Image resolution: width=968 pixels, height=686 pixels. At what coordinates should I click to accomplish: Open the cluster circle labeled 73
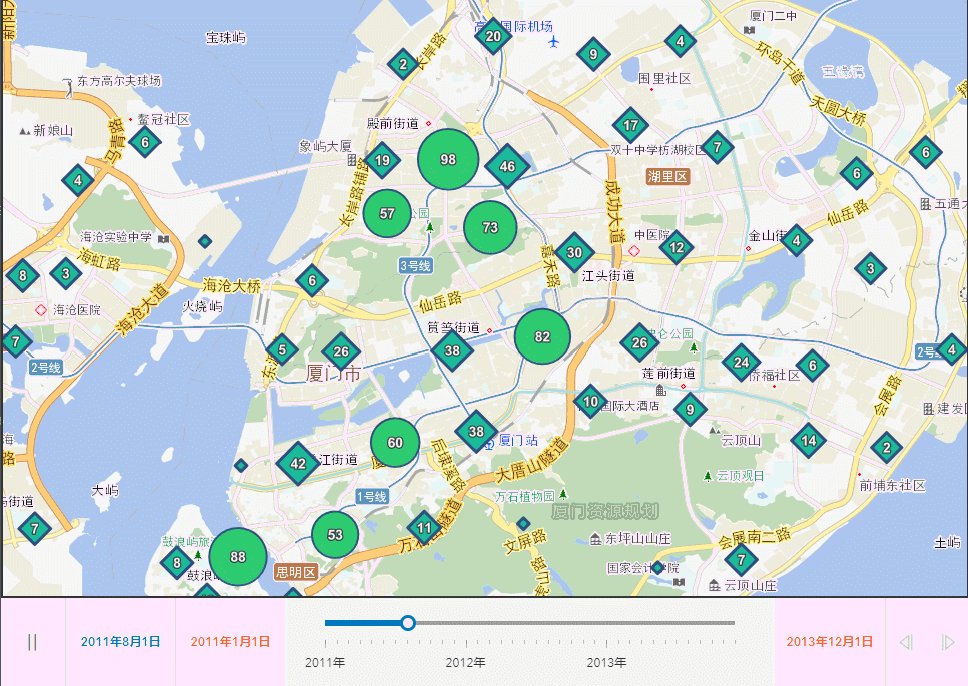[x=490, y=228]
